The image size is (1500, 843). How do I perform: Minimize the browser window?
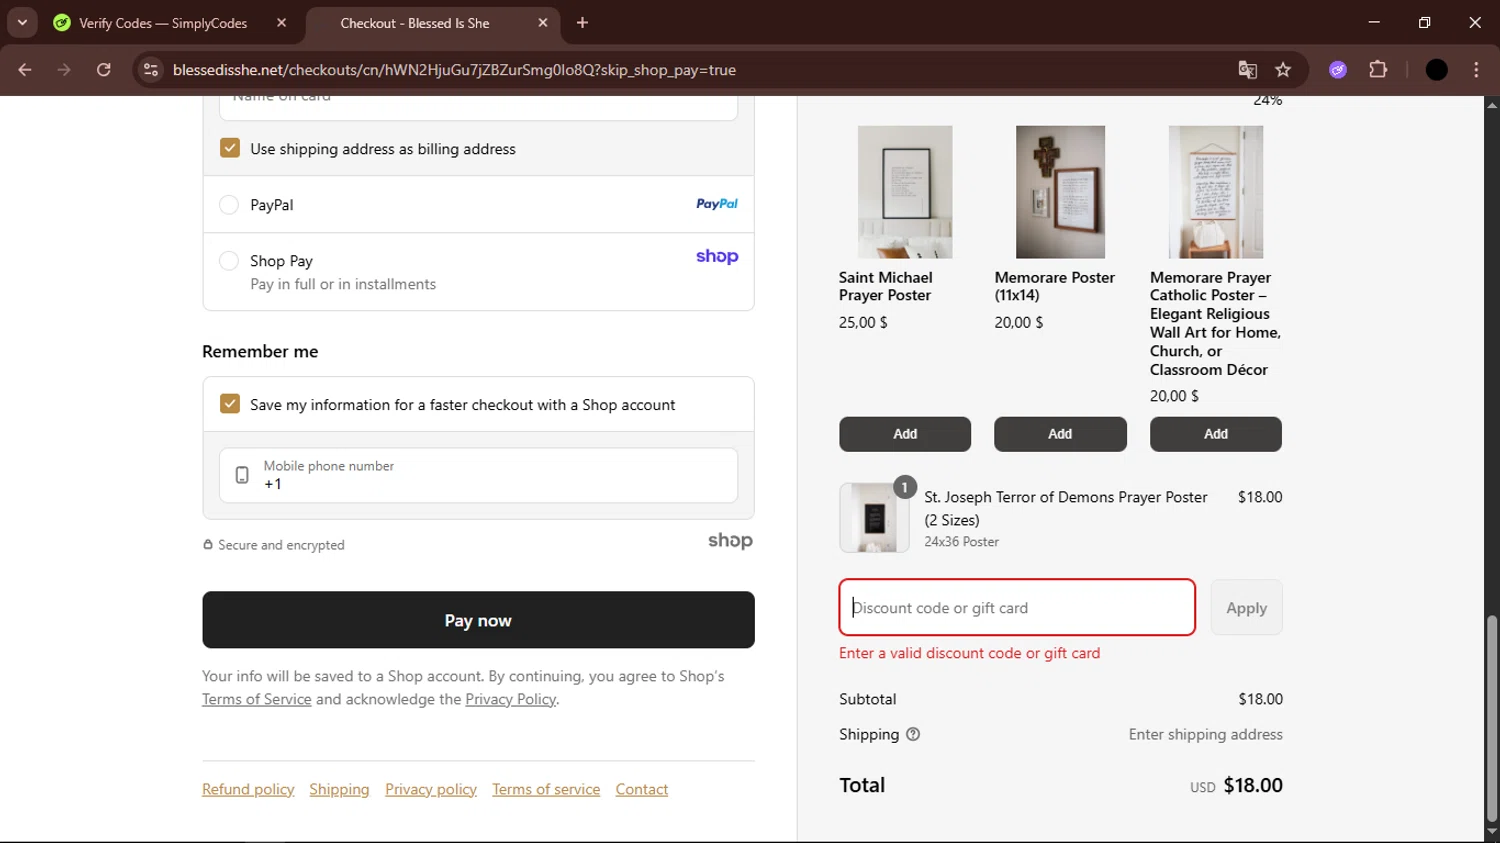point(1374,22)
